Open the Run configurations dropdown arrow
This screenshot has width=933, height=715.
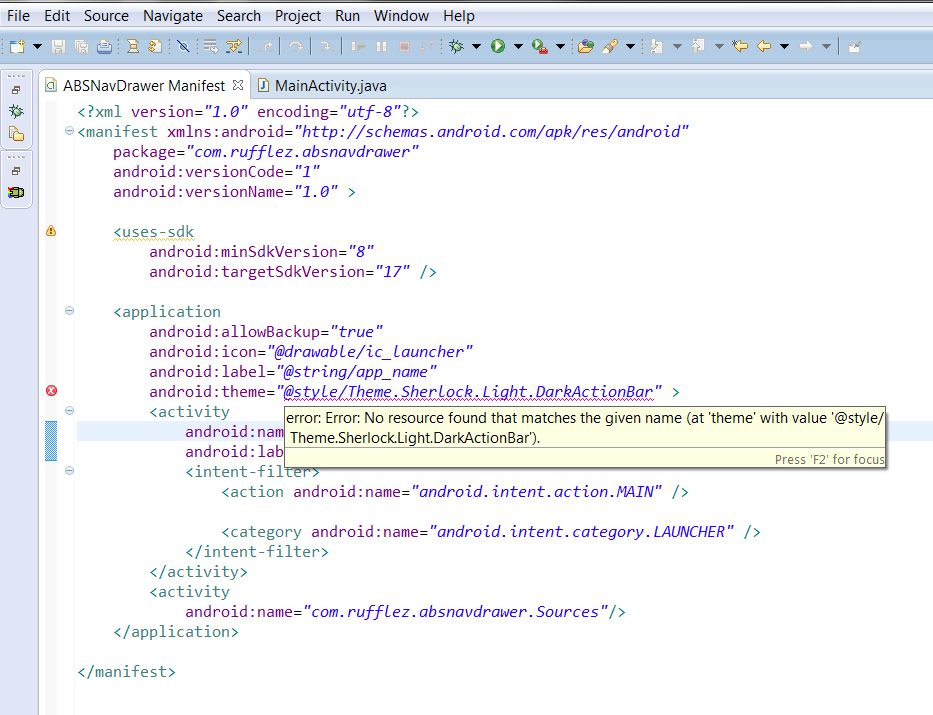[x=518, y=46]
